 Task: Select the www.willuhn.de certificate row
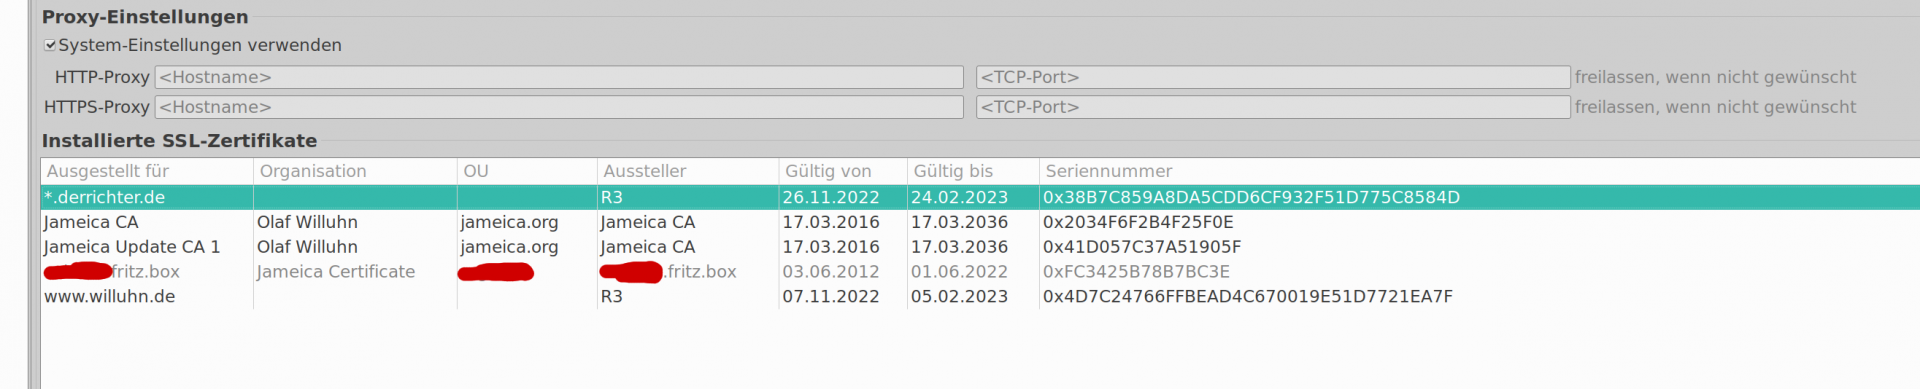tap(980, 297)
